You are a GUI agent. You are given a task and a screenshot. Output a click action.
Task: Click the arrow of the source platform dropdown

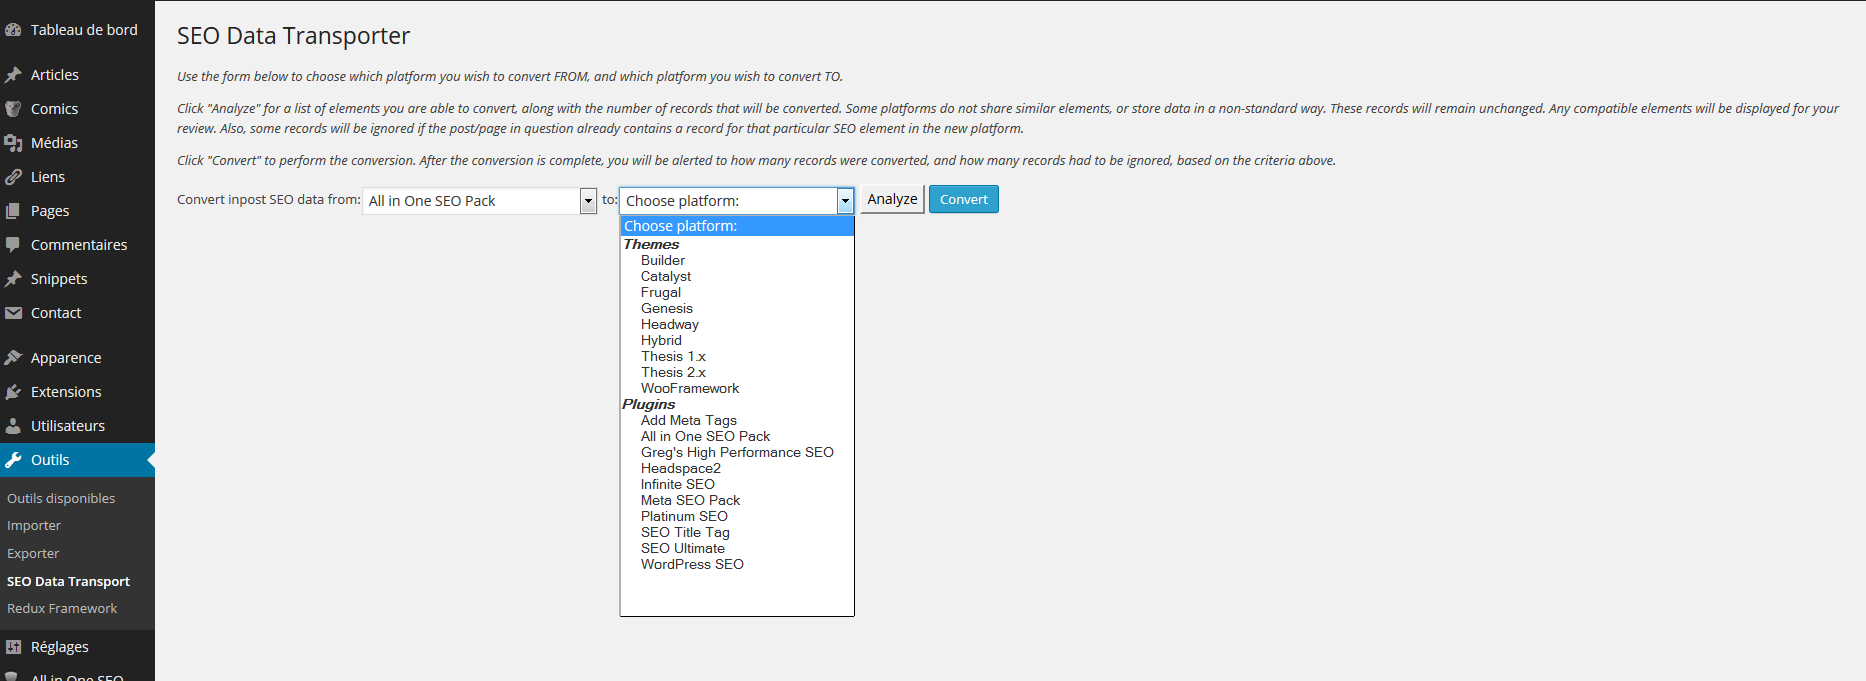point(588,201)
